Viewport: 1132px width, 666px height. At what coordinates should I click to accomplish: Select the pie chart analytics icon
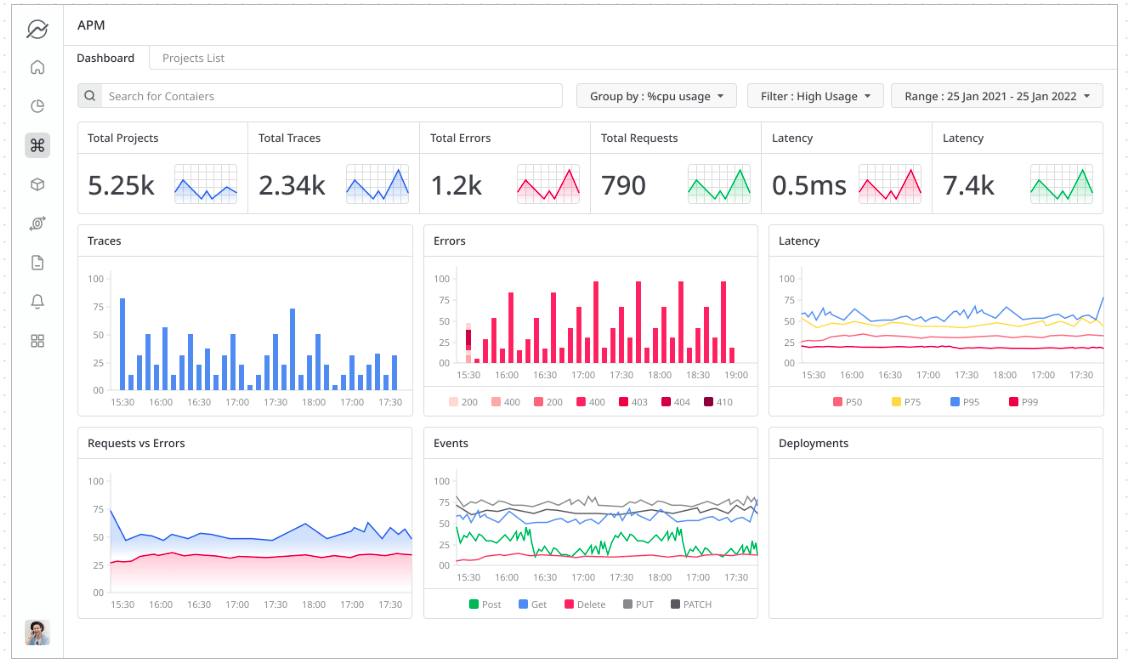click(37, 106)
